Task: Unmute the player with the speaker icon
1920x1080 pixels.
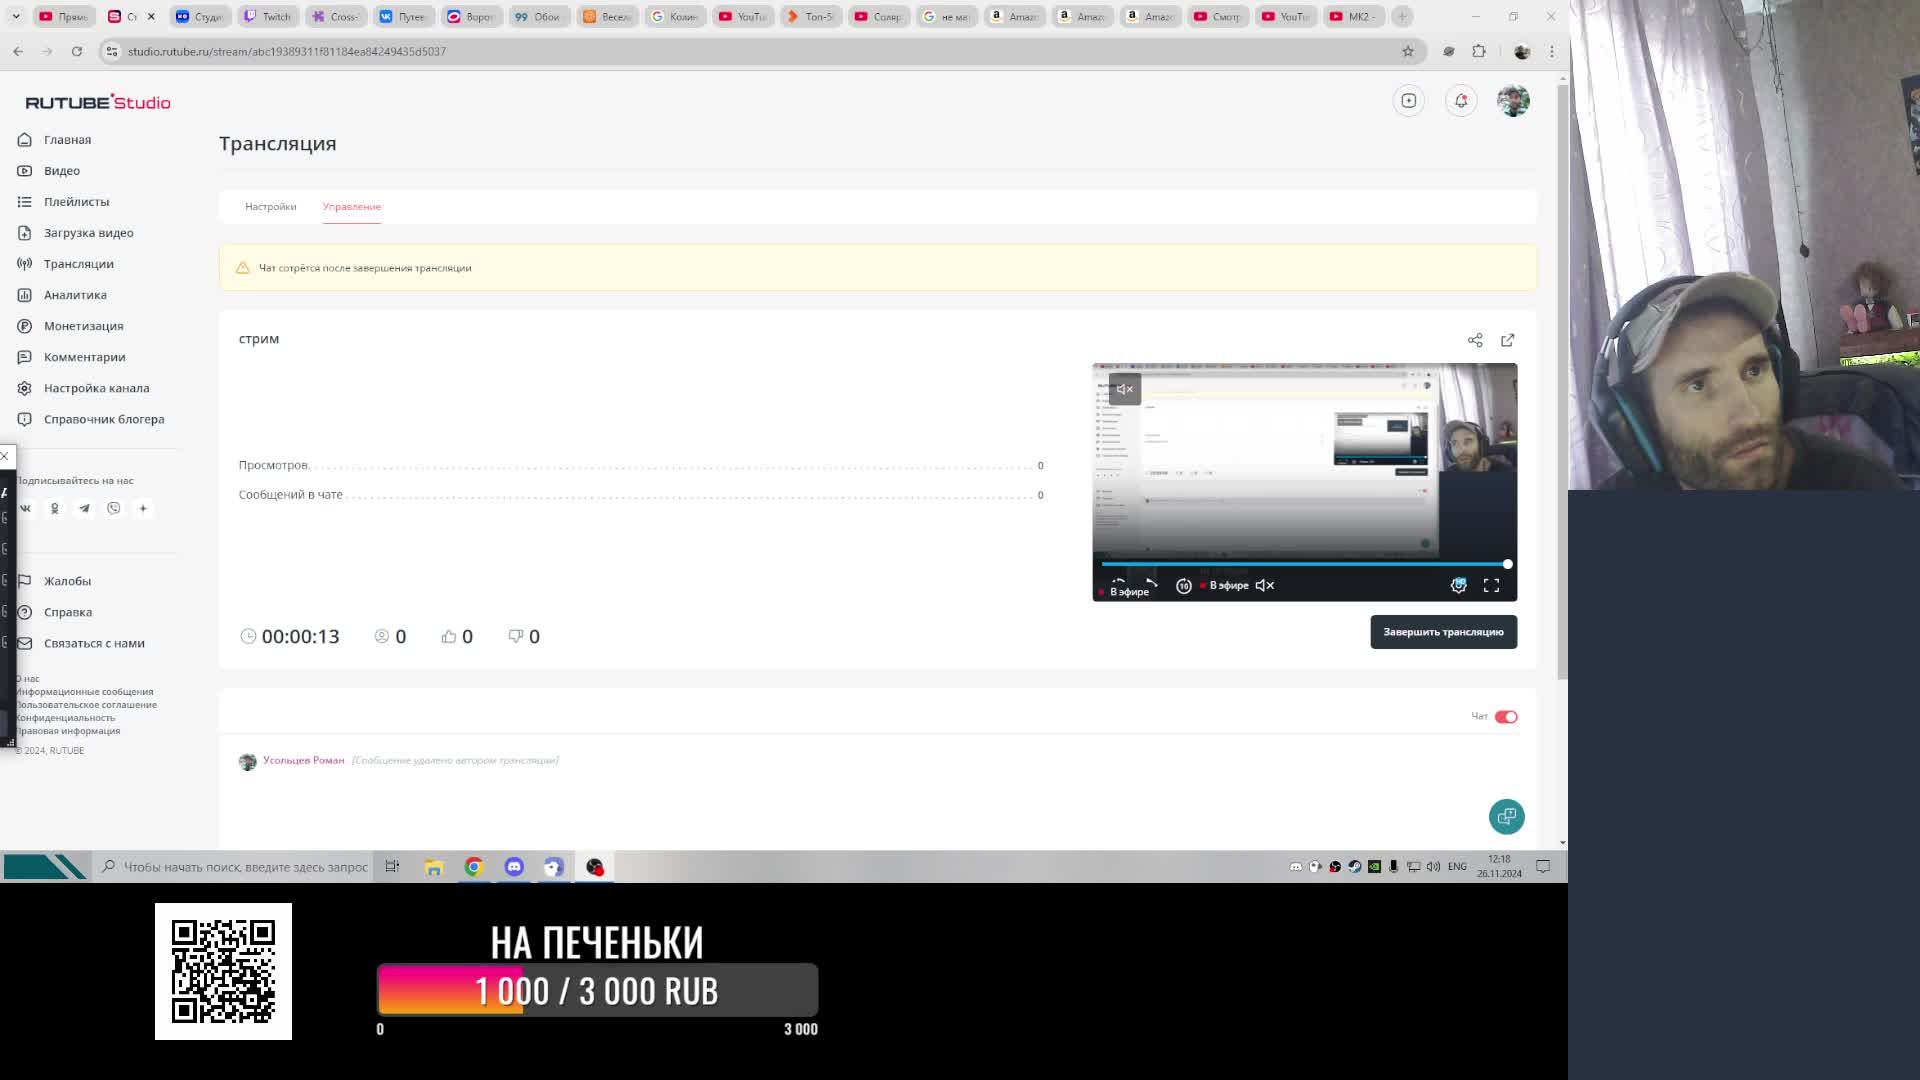Action: click(x=1265, y=586)
